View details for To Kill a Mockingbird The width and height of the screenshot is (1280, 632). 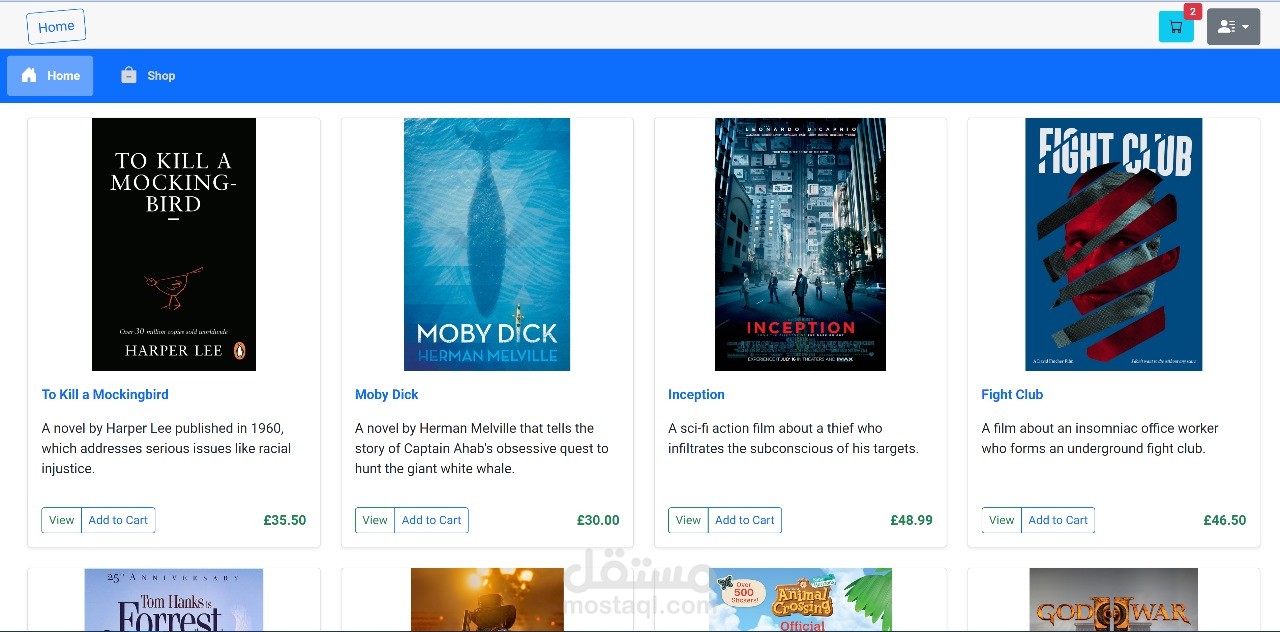pyautogui.click(x=62, y=520)
